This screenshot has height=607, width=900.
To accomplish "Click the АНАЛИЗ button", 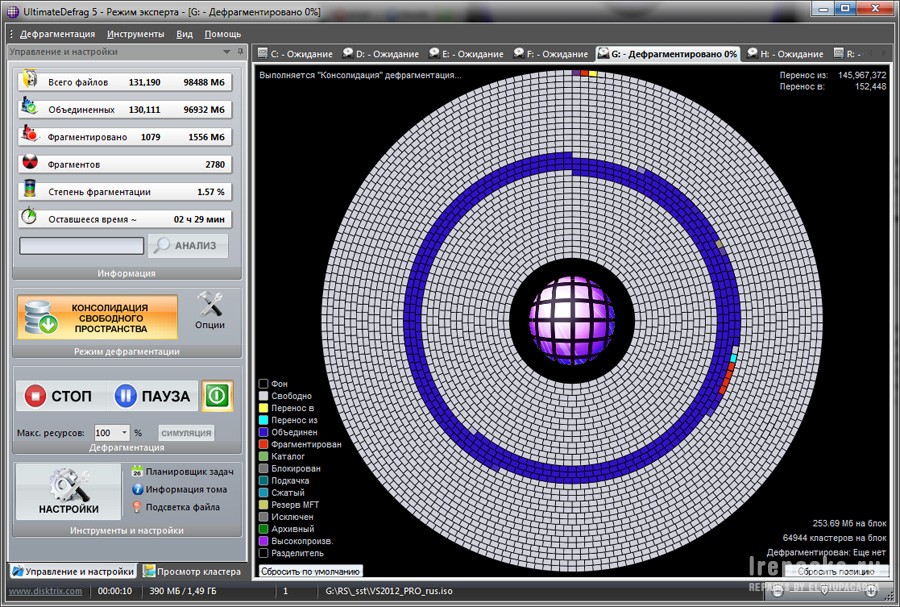I will coord(188,246).
